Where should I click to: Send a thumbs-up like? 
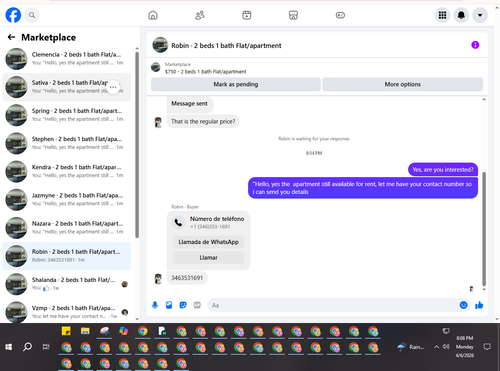tap(479, 305)
